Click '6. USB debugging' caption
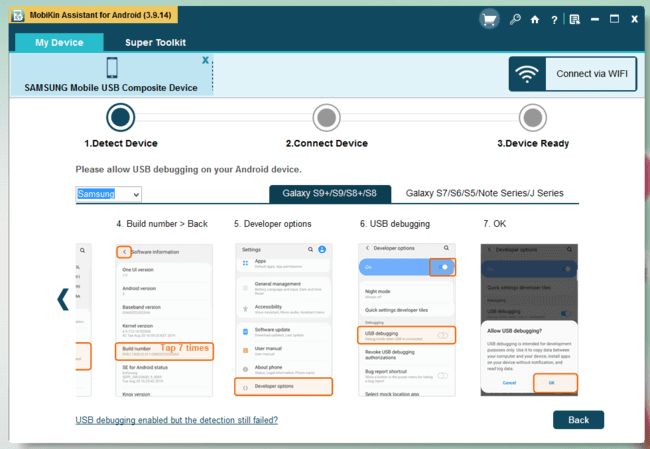The height and width of the screenshot is (449, 650). [x=395, y=224]
